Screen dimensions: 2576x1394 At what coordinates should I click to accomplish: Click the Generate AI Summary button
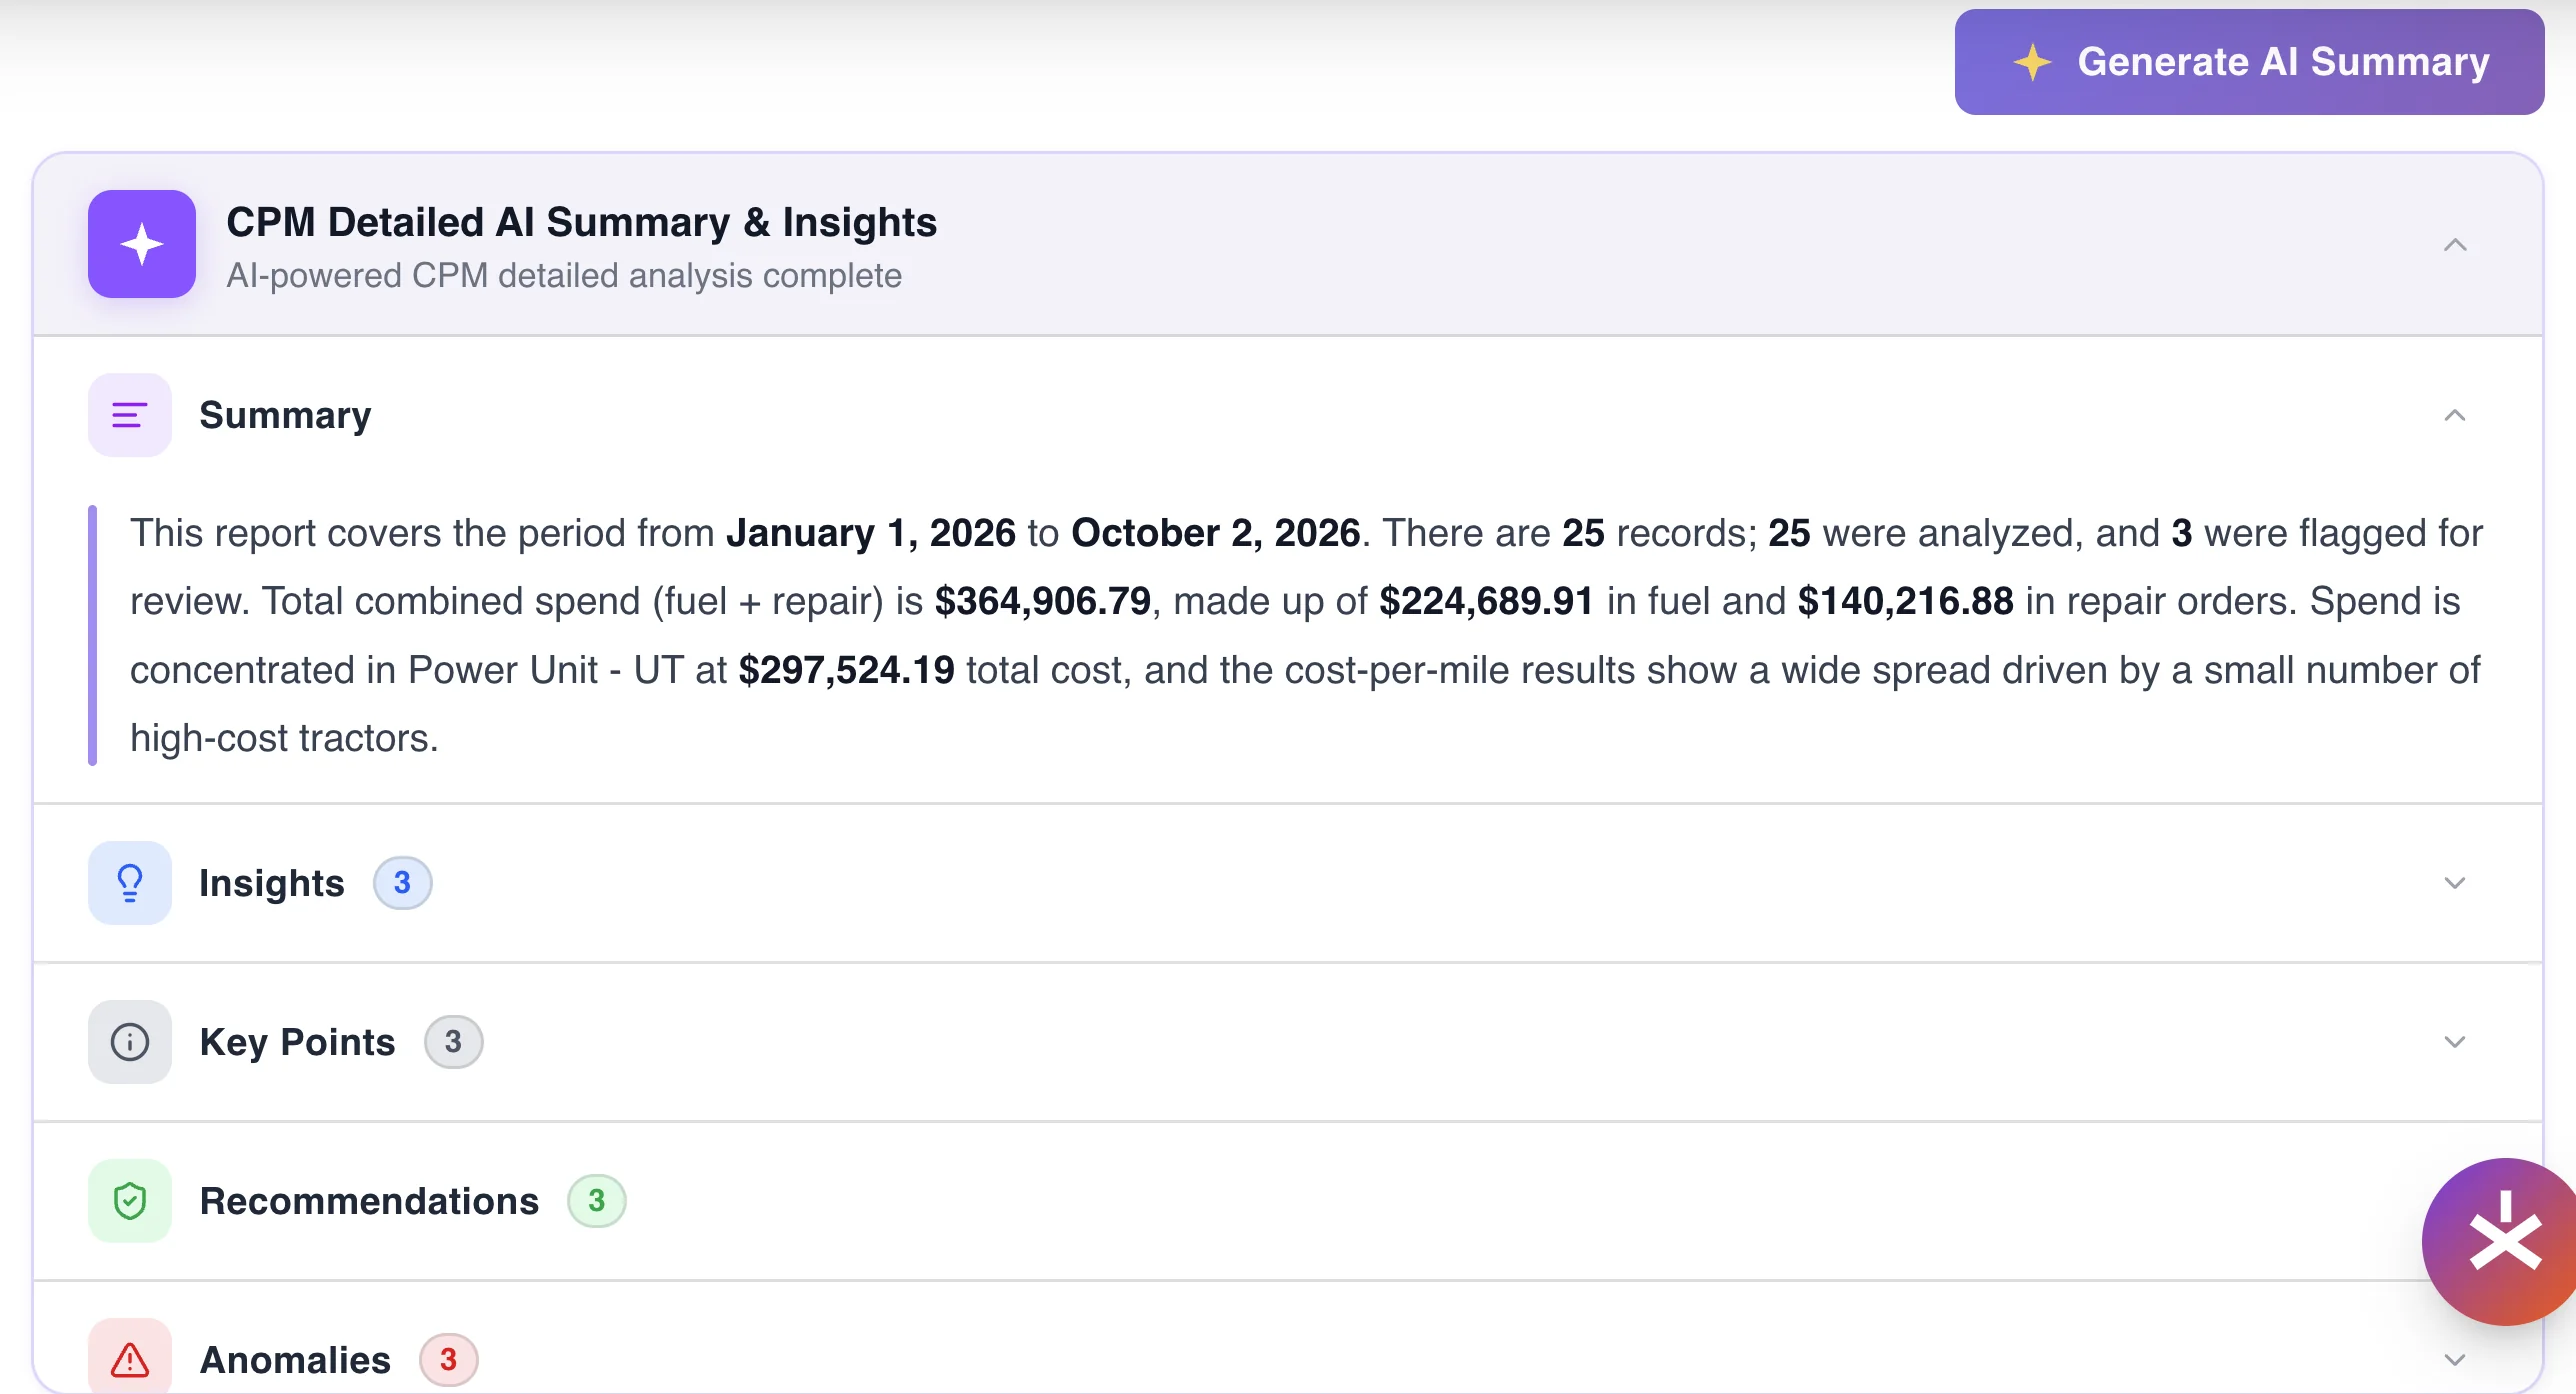pyautogui.click(x=2249, y=62)
